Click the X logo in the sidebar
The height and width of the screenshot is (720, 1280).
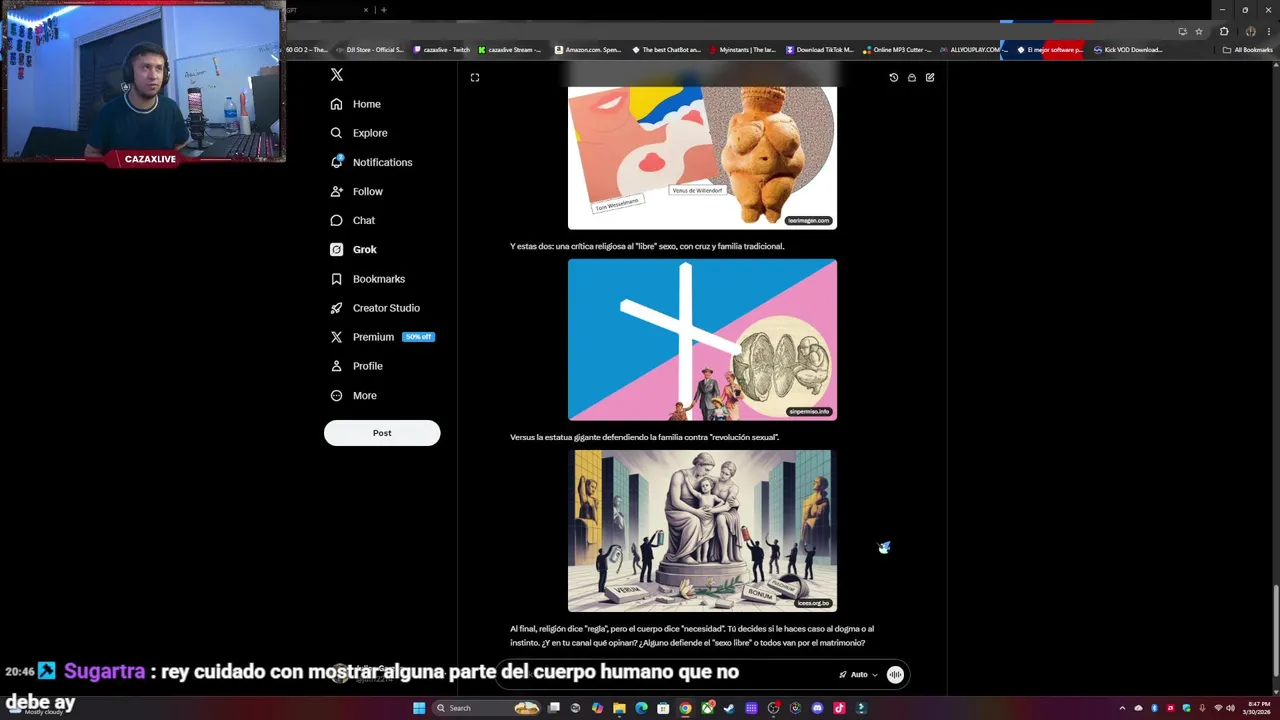point(337,75)
